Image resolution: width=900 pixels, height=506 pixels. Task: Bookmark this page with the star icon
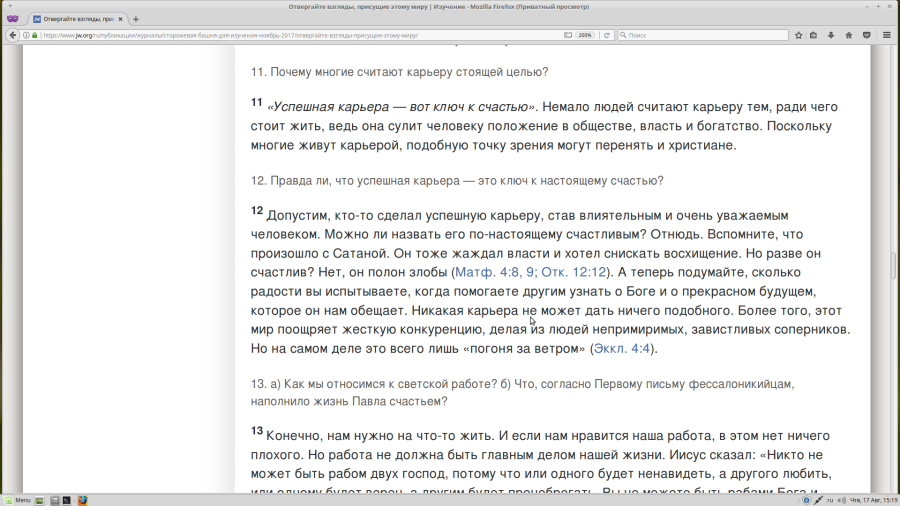[798, 35]
